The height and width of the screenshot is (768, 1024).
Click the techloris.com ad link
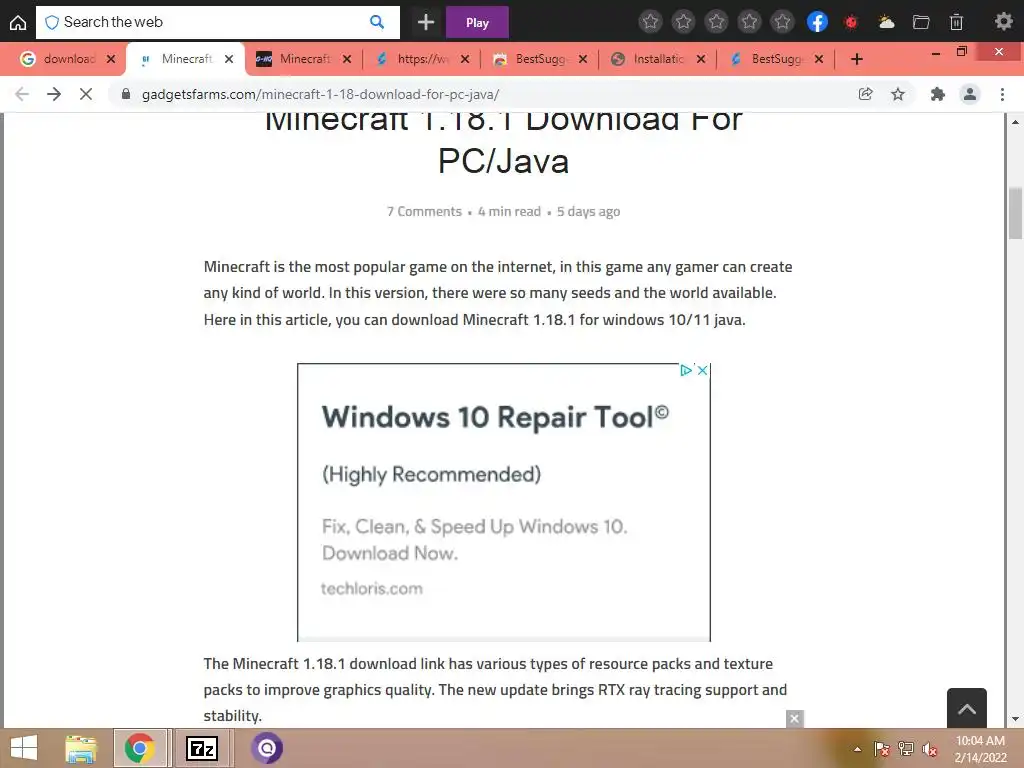(372, 588)
